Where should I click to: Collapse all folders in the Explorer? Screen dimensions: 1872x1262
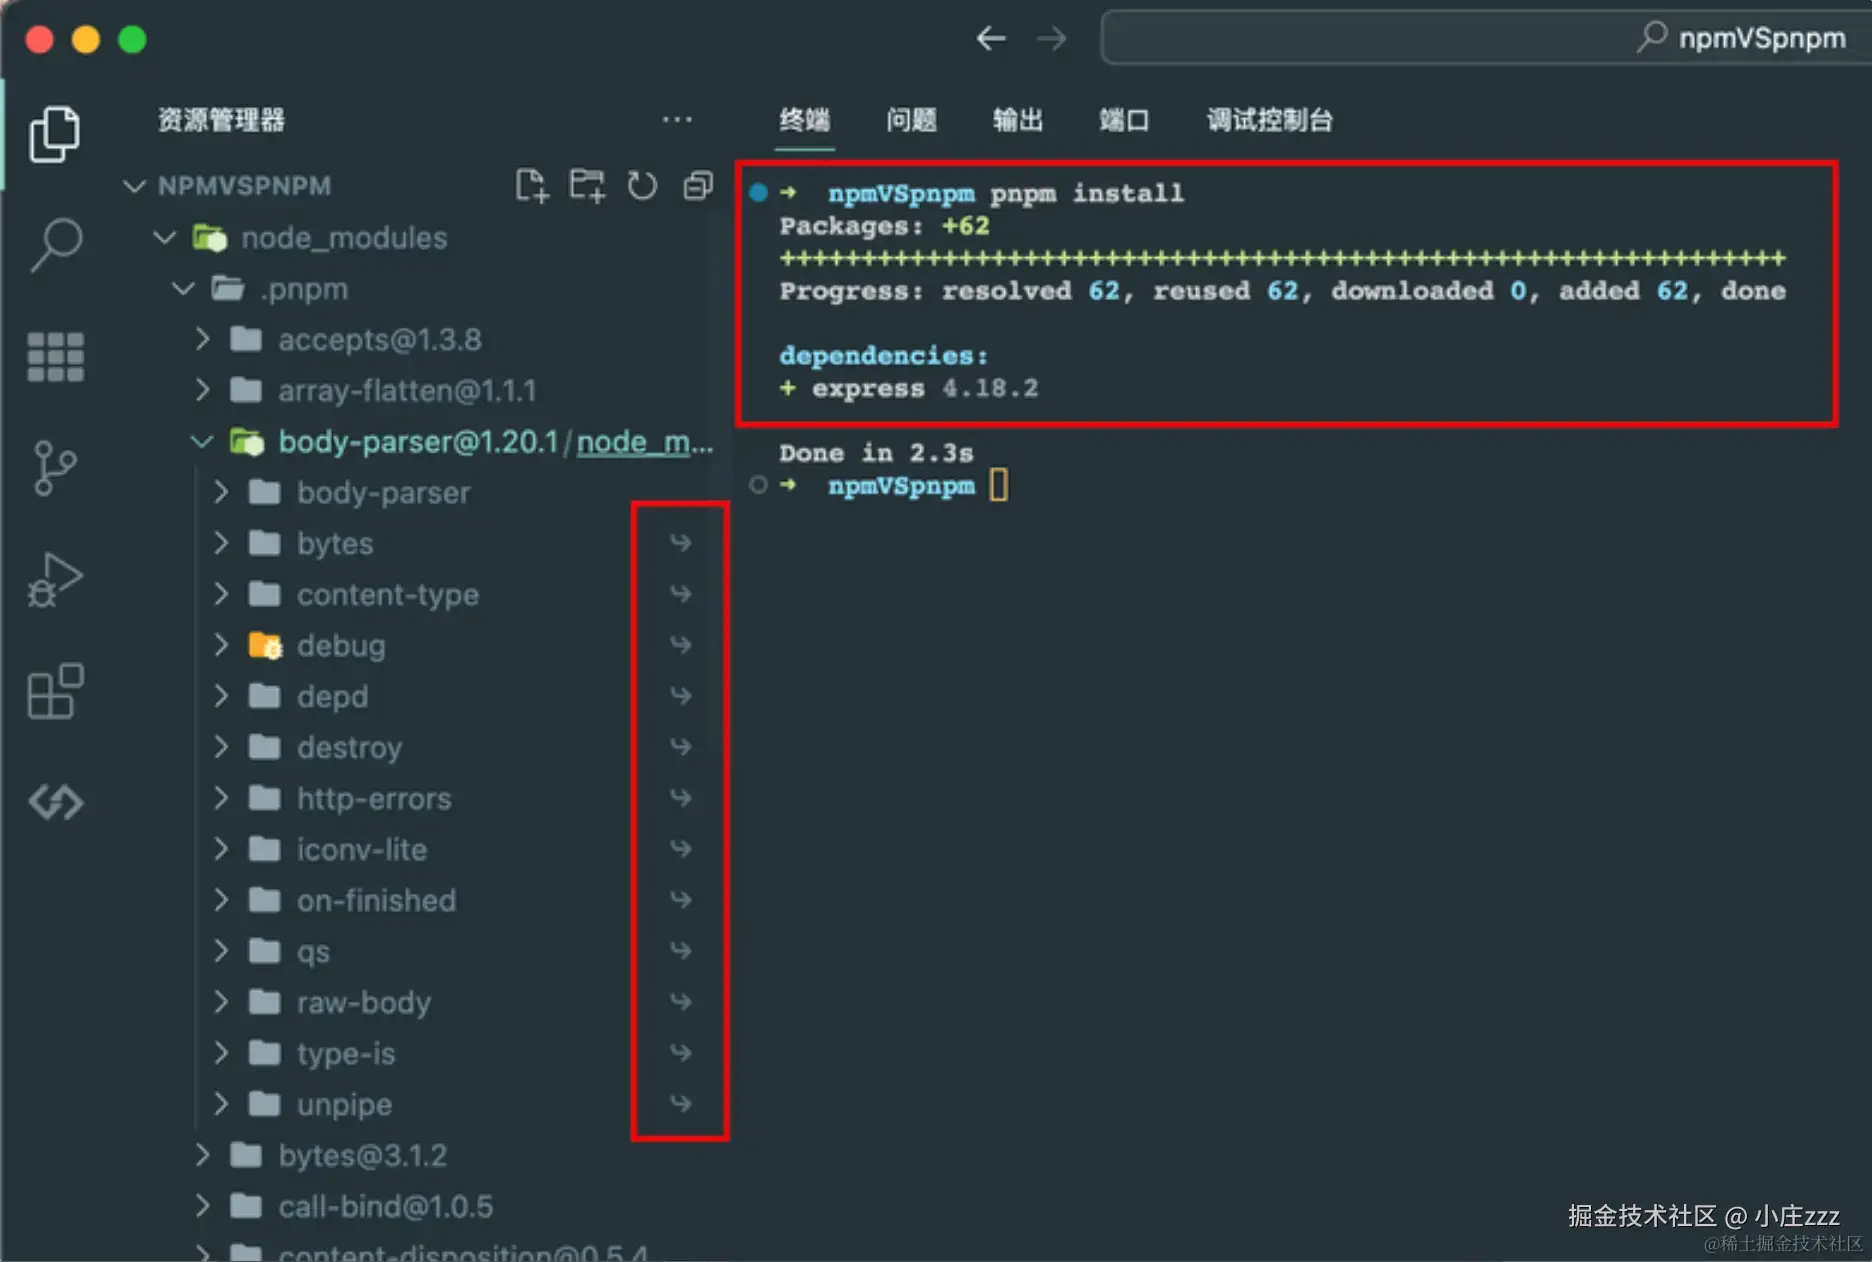(x=697, y=186)
